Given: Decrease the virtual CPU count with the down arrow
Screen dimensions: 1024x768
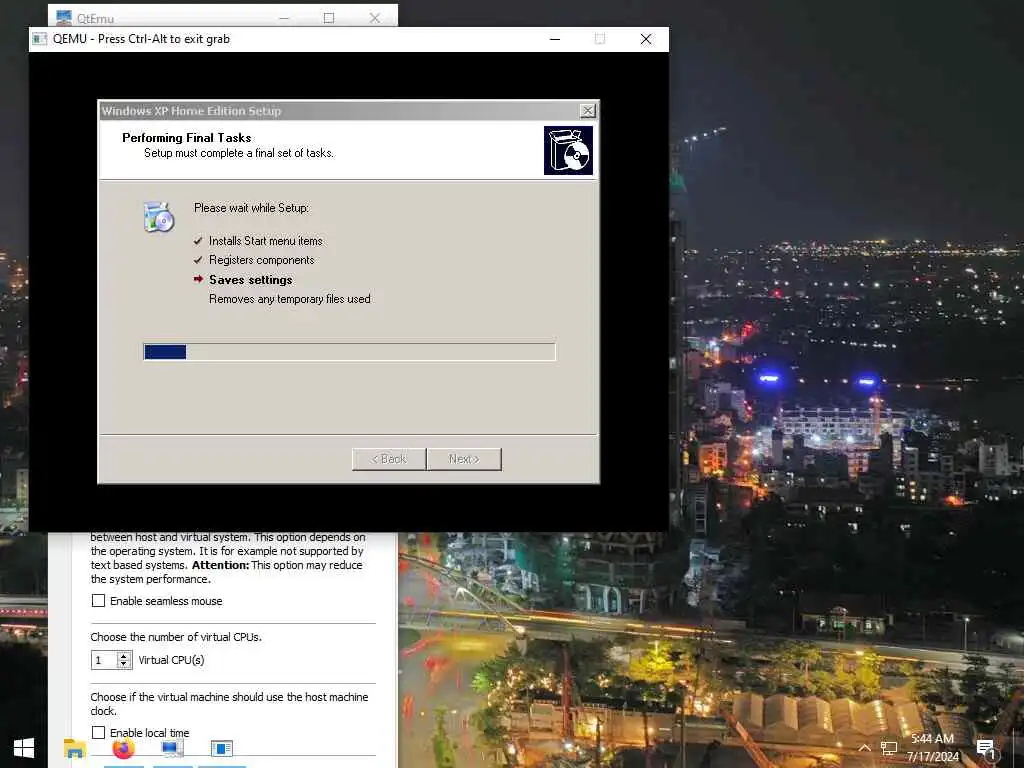Looking at the screenshot, I should [124, 665].
